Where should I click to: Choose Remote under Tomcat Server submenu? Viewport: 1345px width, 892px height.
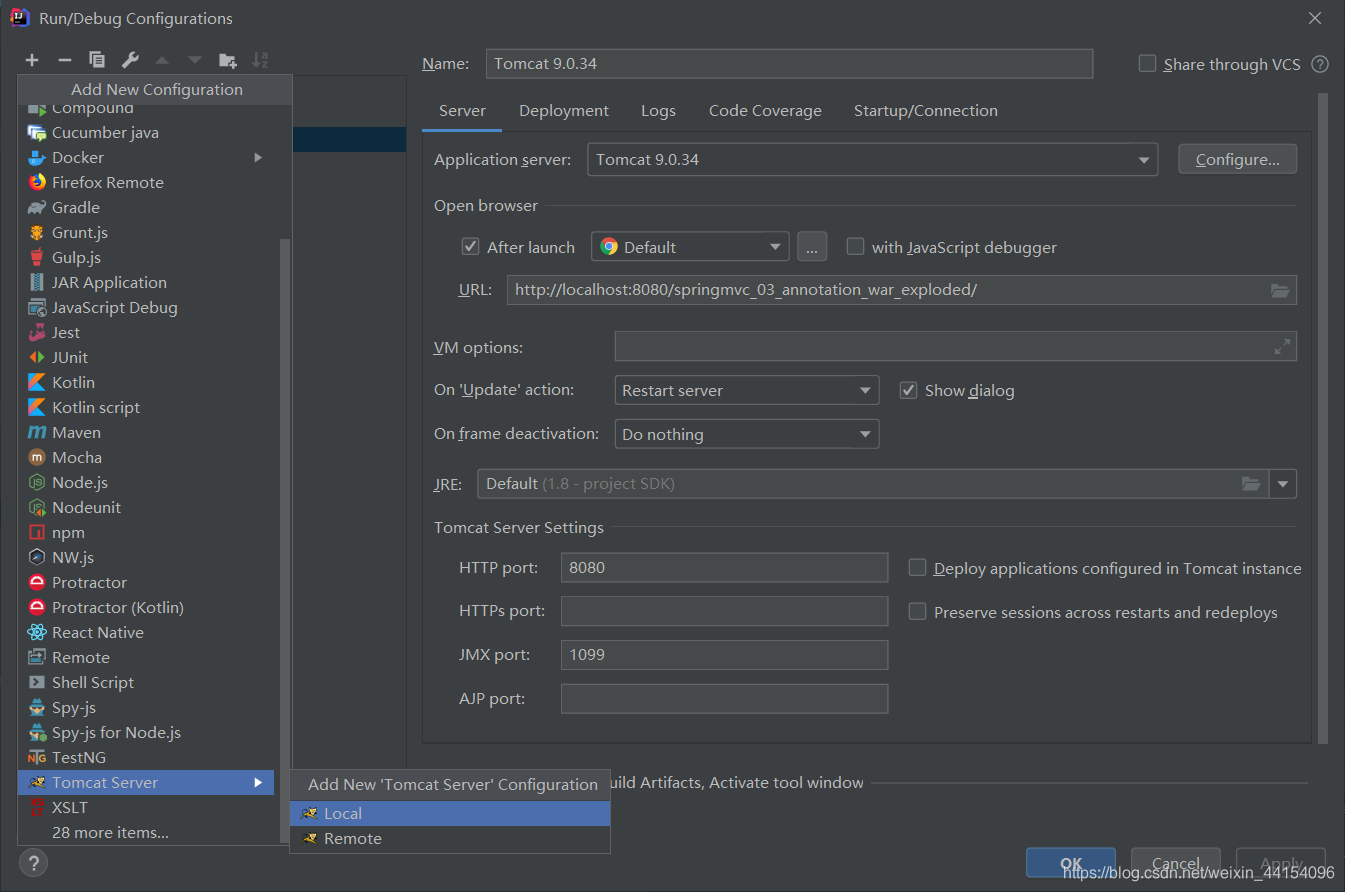coord(450,839)
